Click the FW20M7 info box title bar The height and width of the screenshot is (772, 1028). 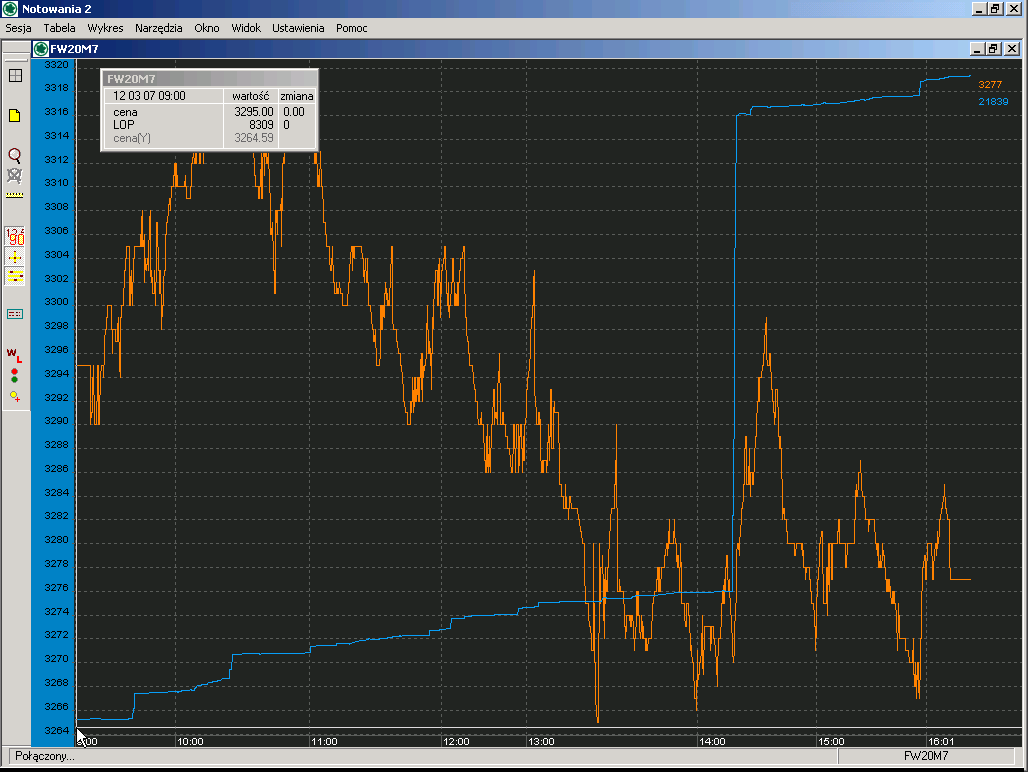point(209,78)
